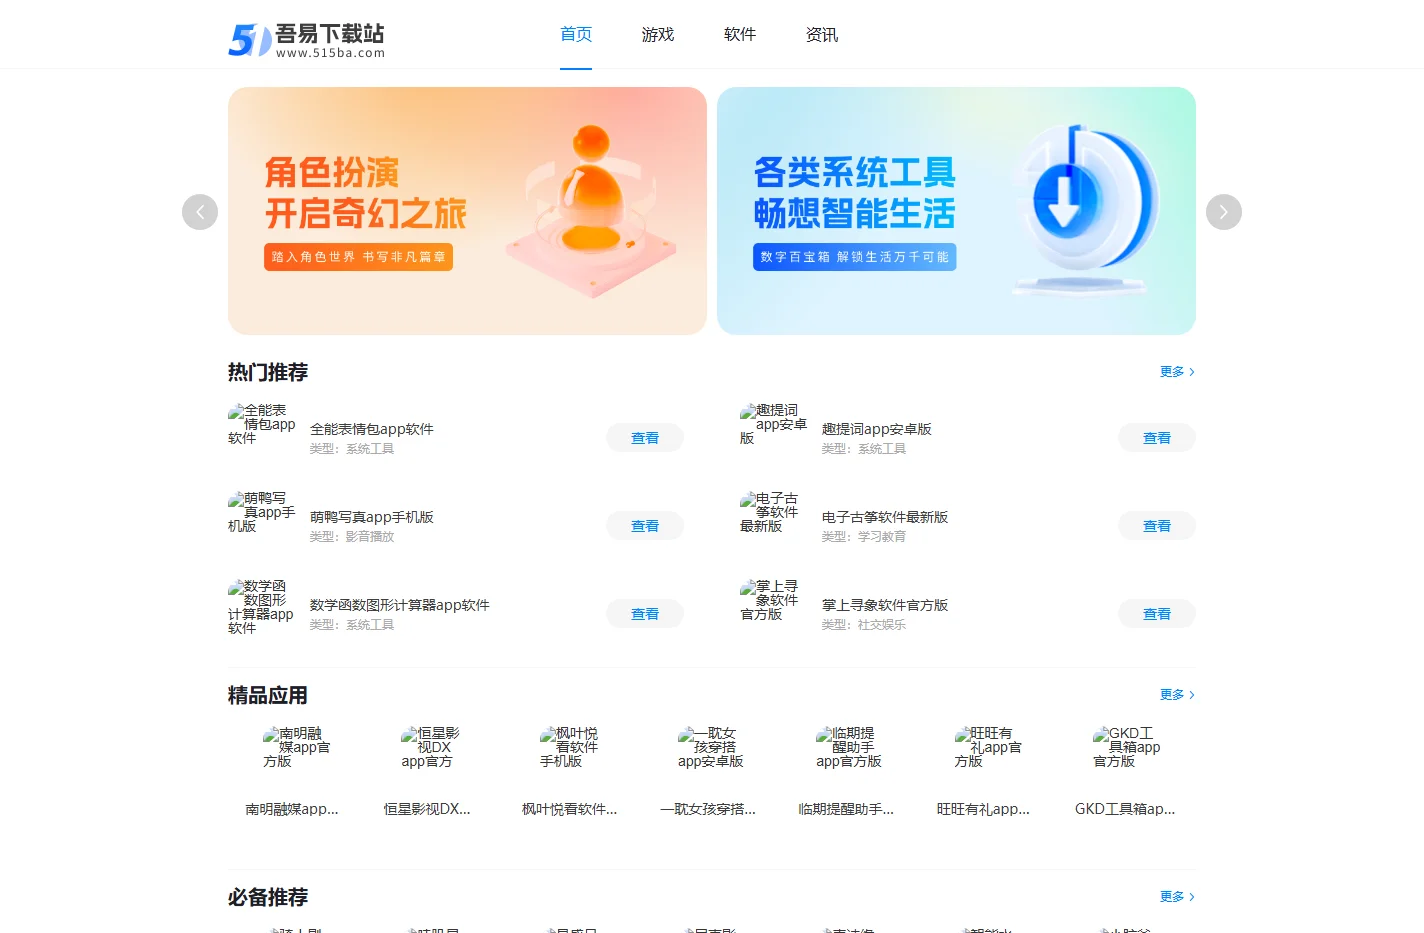Open title link 电子古筝软件最新版
The image size is (1424, 933).
click(x=885, y=517)
